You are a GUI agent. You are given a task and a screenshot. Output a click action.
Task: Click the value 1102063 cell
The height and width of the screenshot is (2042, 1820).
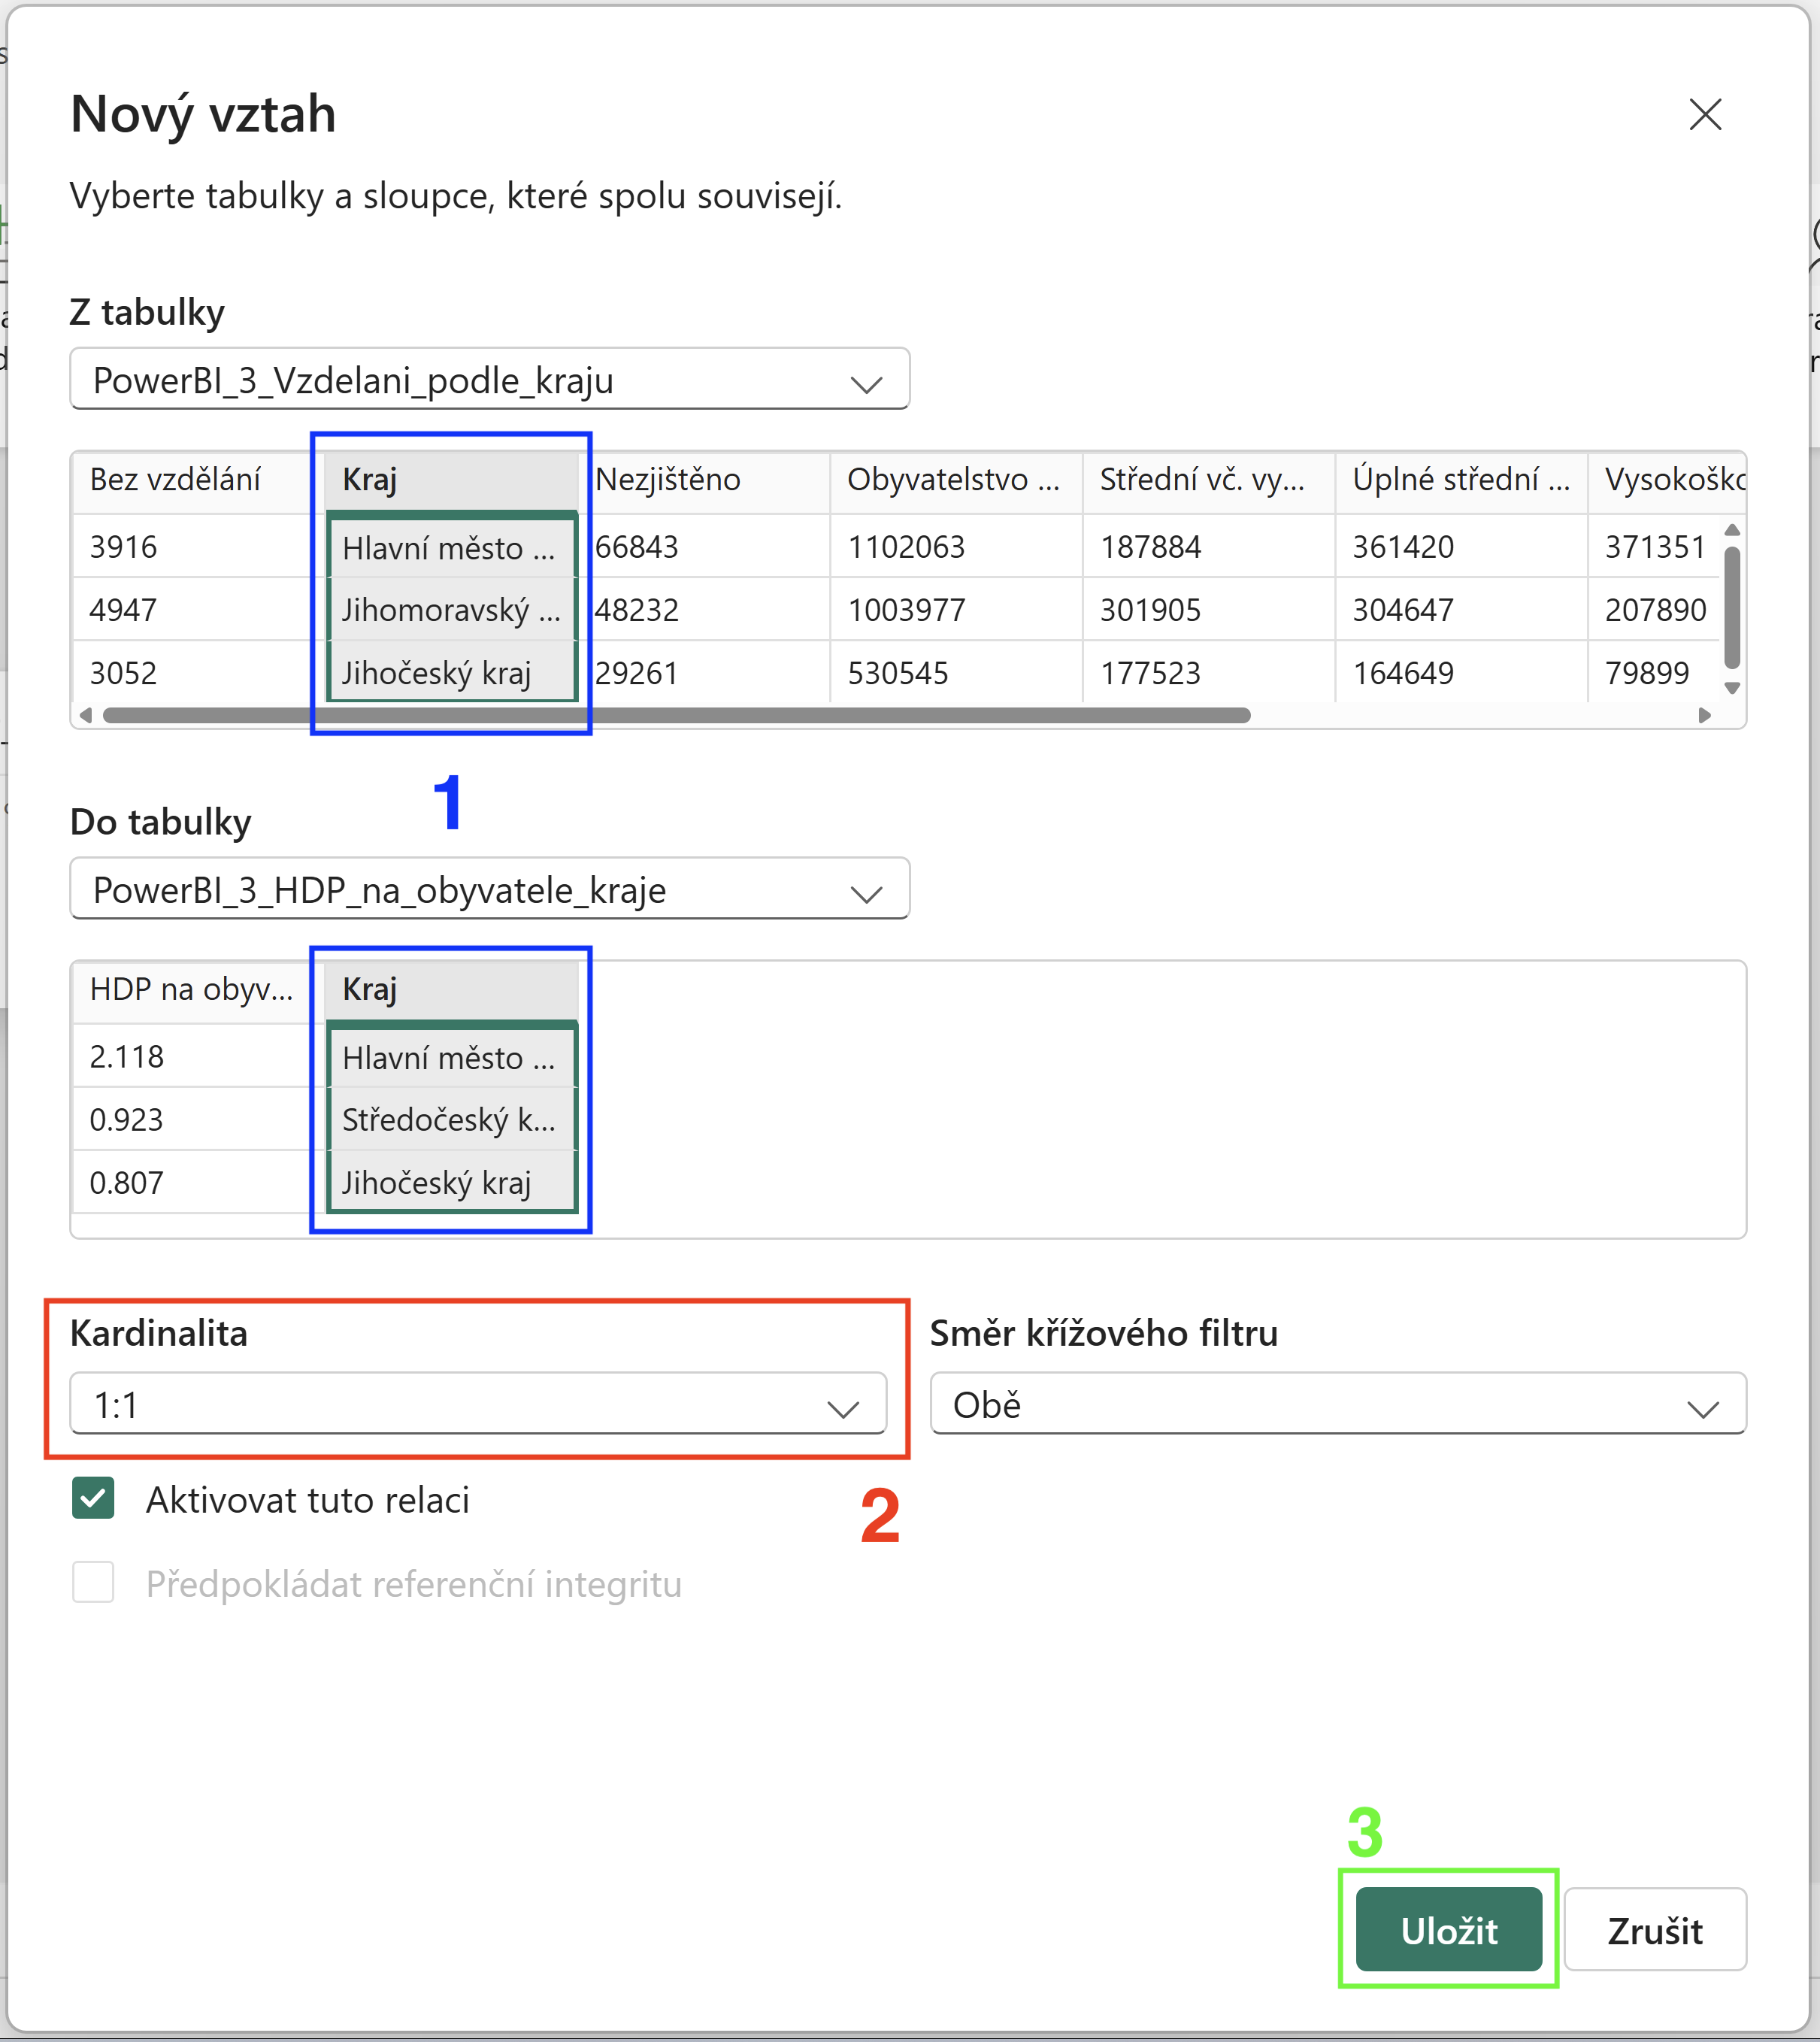pyautogui.click(x=956, y=547)
